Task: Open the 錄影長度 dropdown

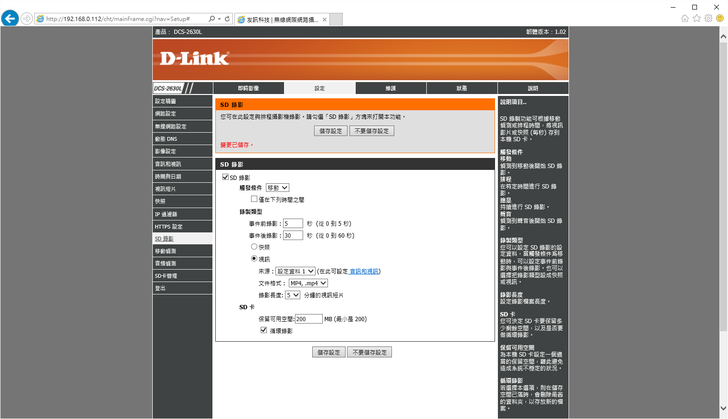Action: tap(292, 295)
